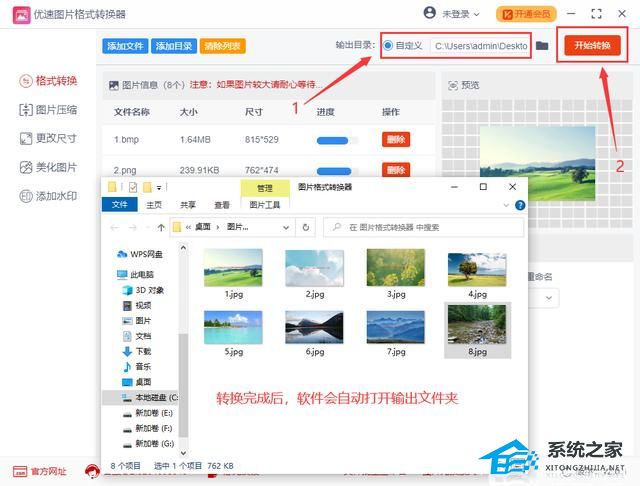Select WPS网盘 in Explorer navigation pane
Image resolution: width=640 pixels, height=486 pixels.
(140, 254)
